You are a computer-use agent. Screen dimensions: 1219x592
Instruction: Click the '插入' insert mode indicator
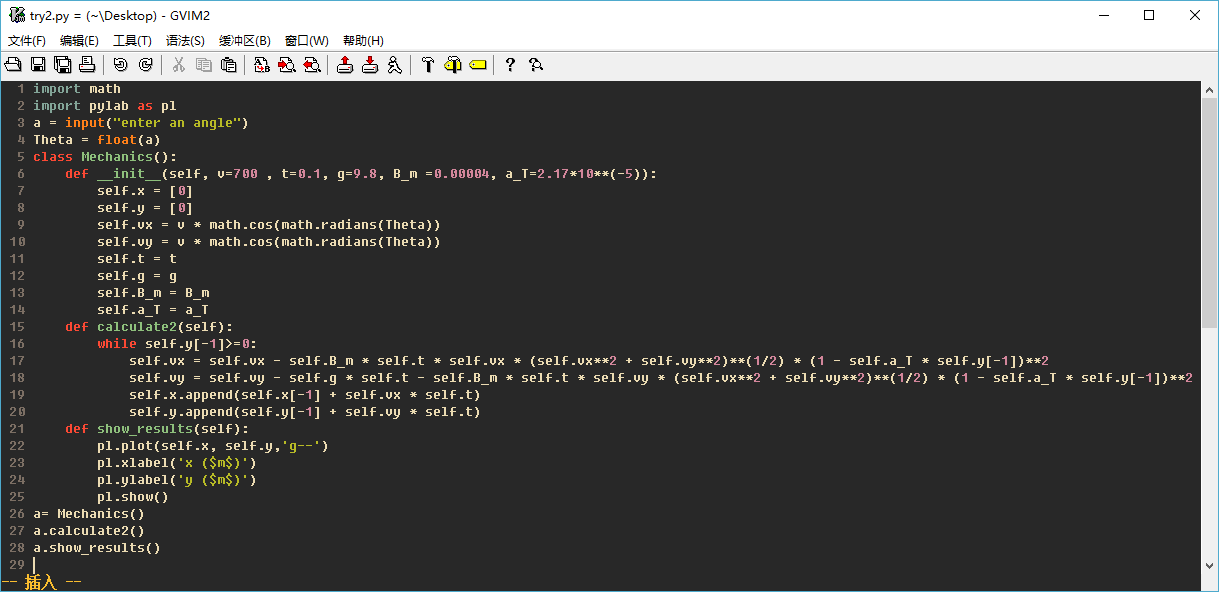point(41,582)
